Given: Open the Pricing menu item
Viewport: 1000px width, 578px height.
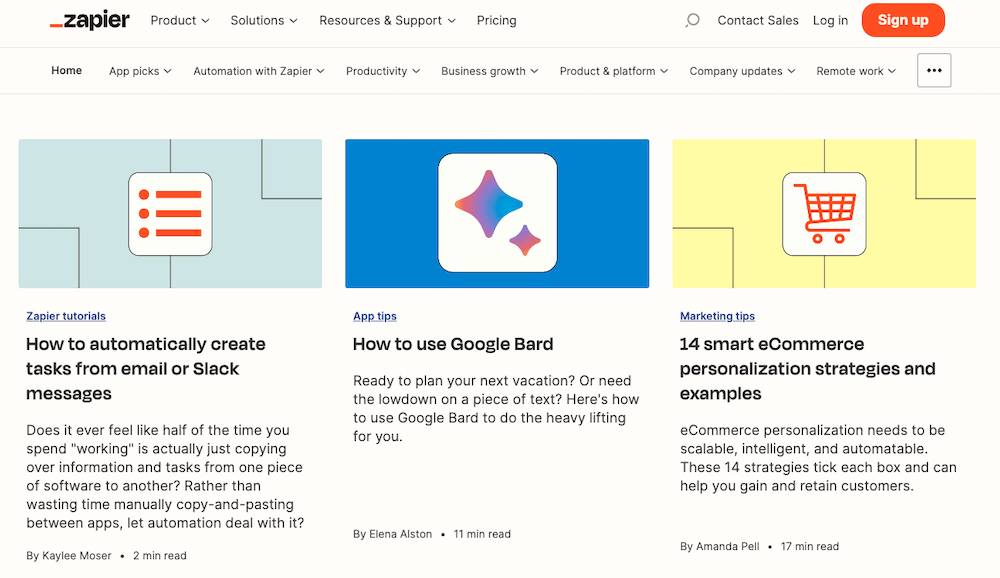Looking at the screenshot, I should (x=496, y=20).
